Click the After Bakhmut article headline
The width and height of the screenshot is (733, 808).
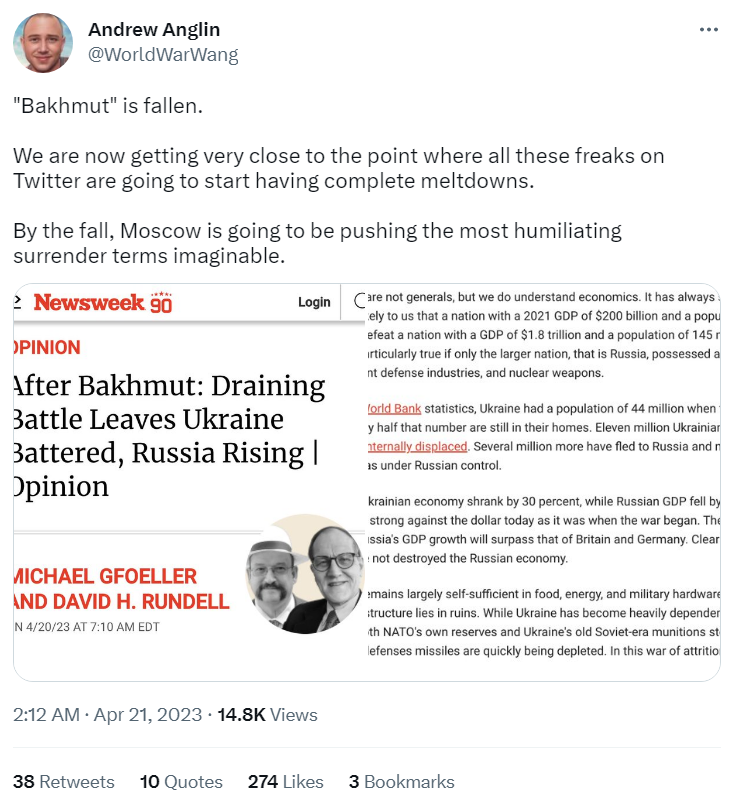[x=170, y=436]
